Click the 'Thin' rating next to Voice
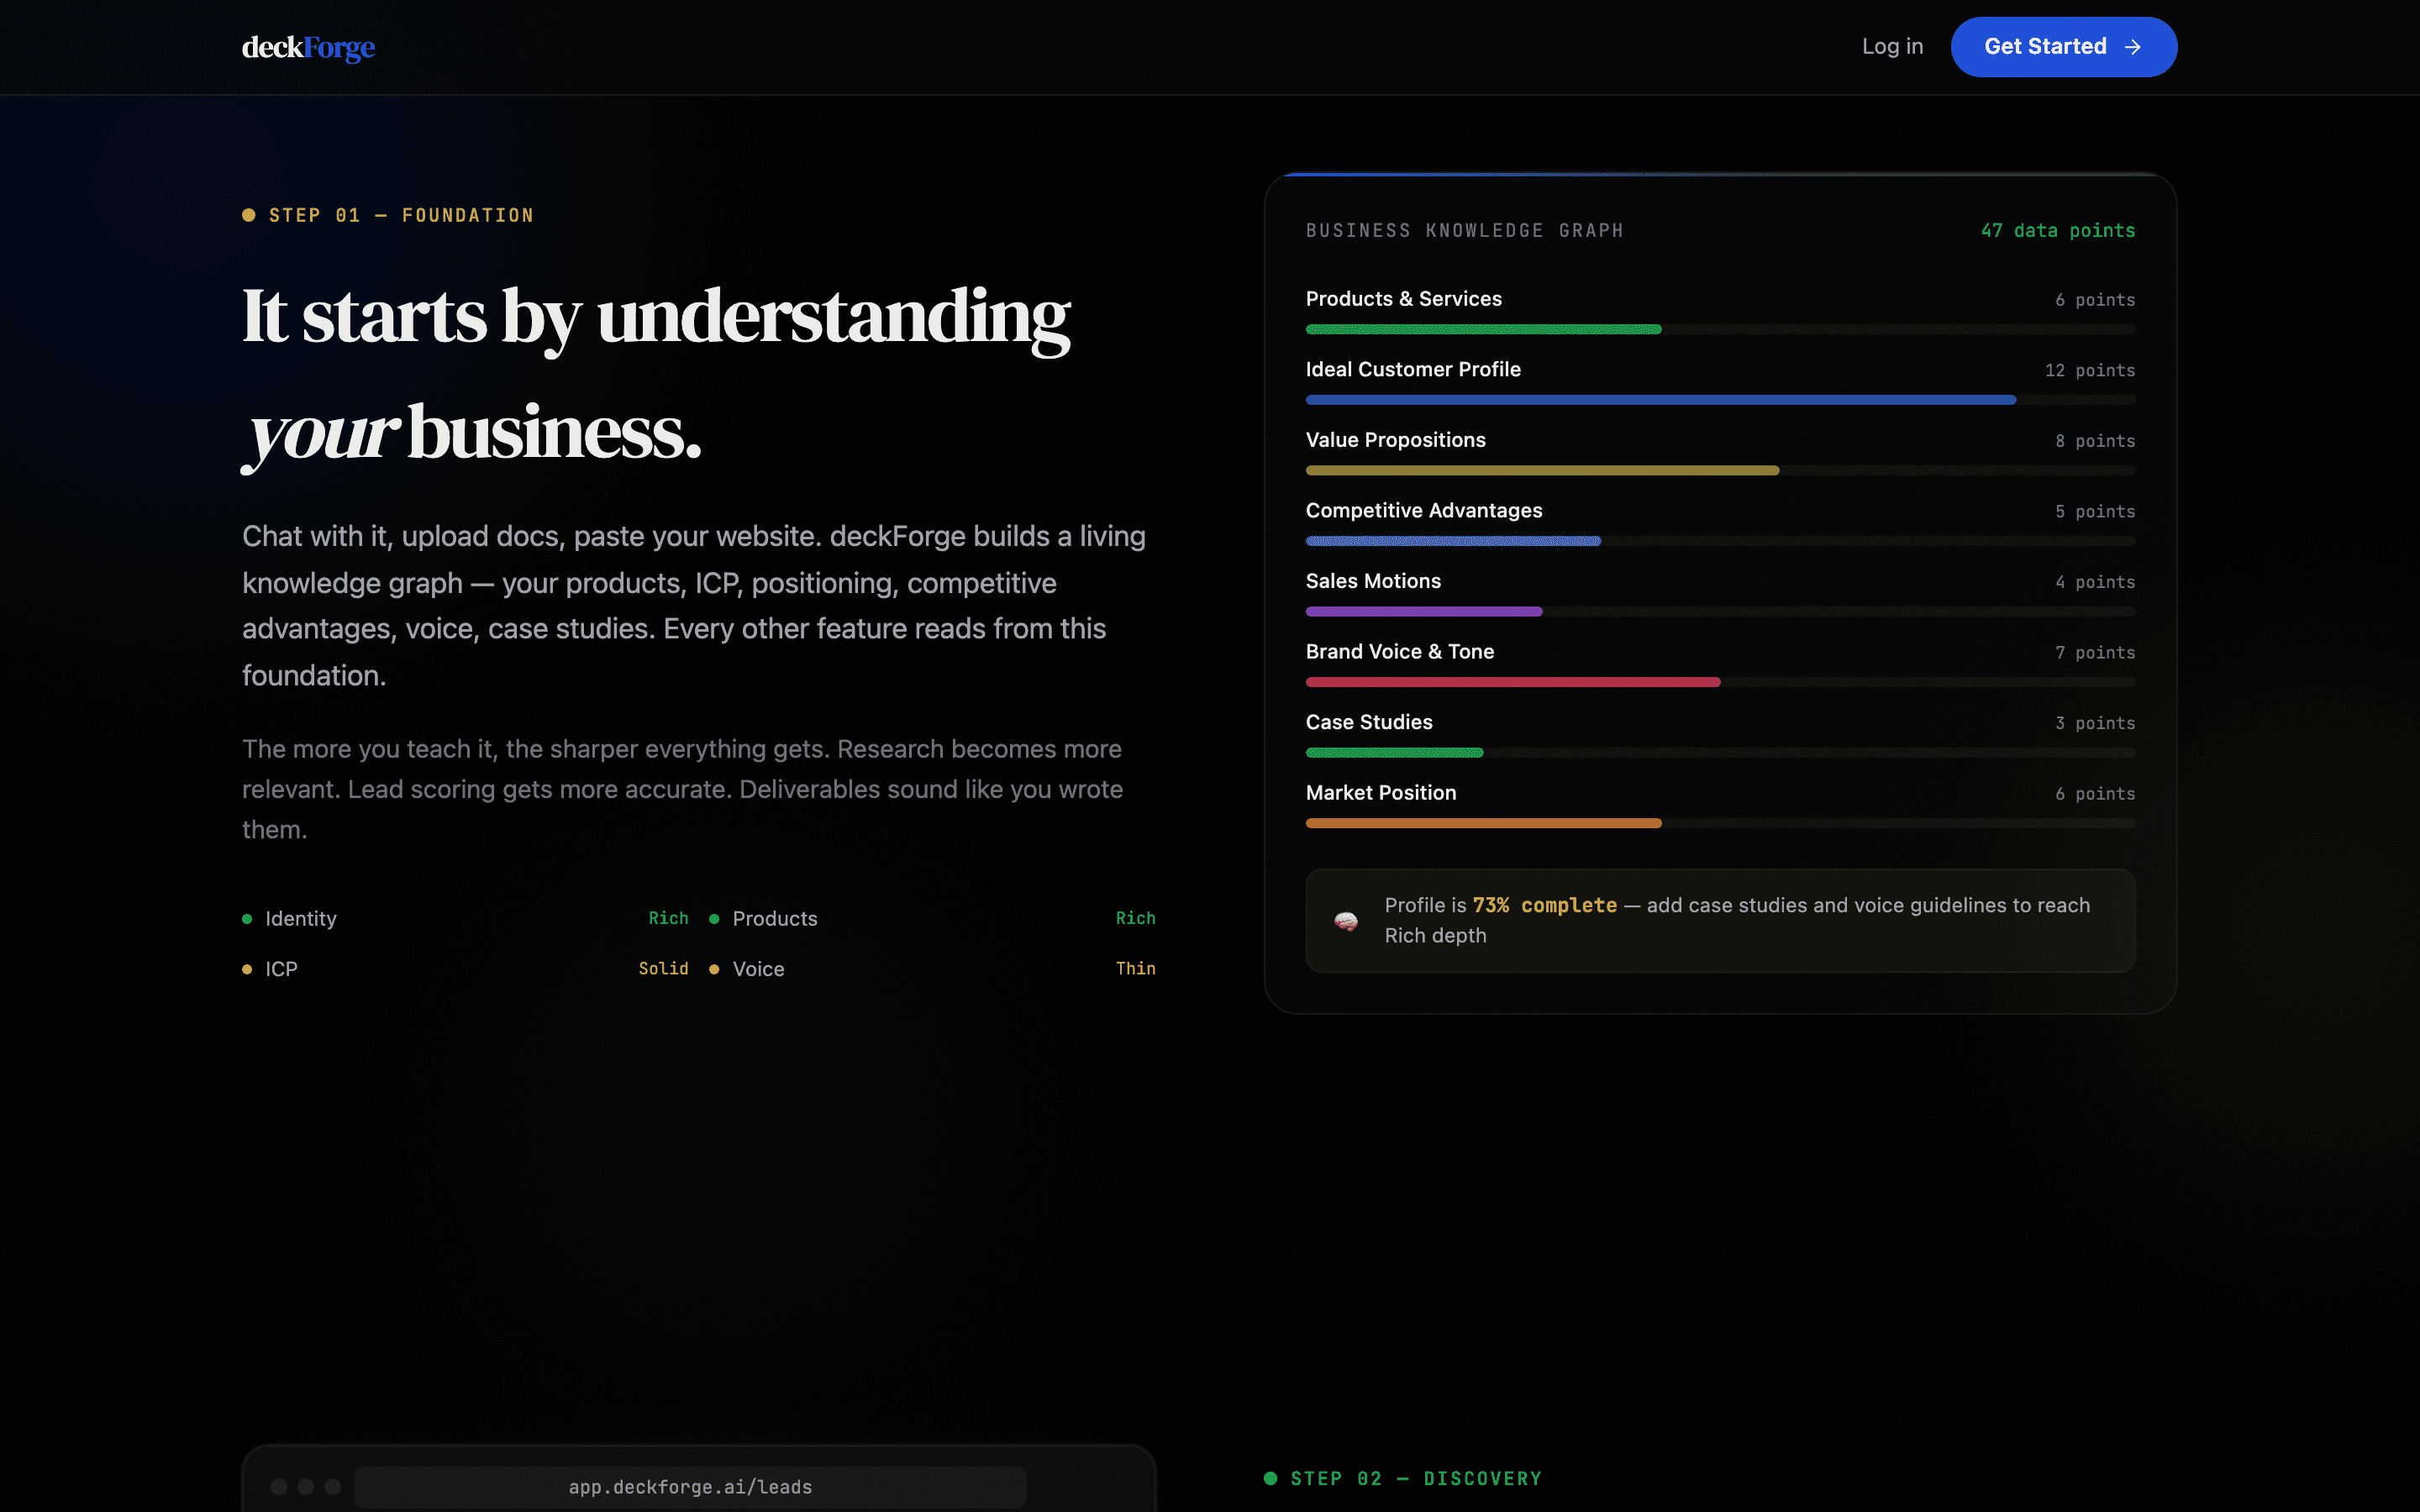The width and height of the screenshot is (2420, 1512). coord(1135,968)
